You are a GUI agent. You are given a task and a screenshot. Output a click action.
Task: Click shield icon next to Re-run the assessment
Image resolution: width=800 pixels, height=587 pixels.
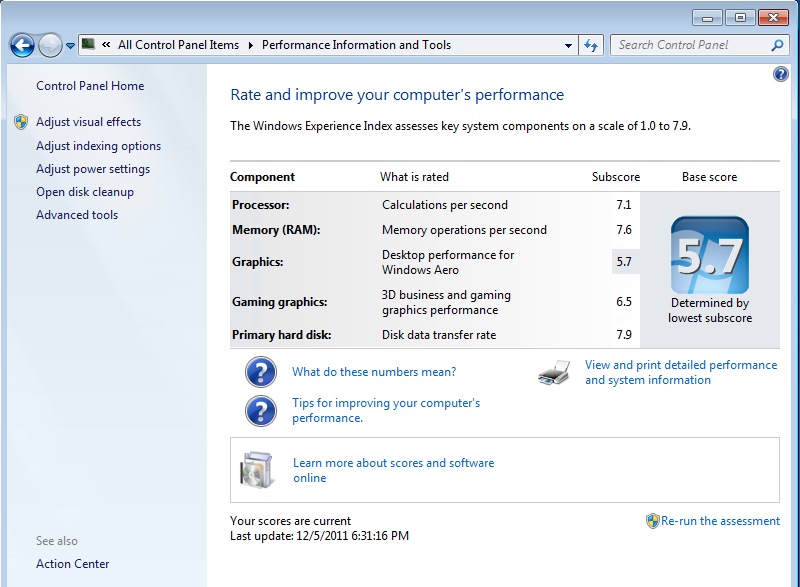(x=653, y=521)
